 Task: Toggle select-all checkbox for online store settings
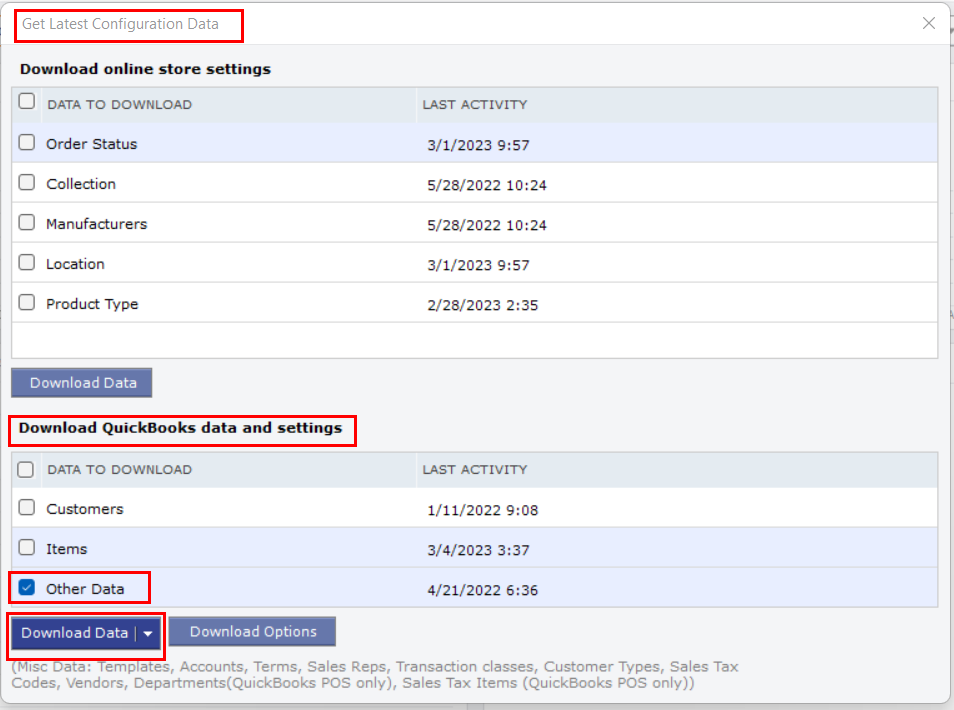pyautogui.click(x=27, y=102)
